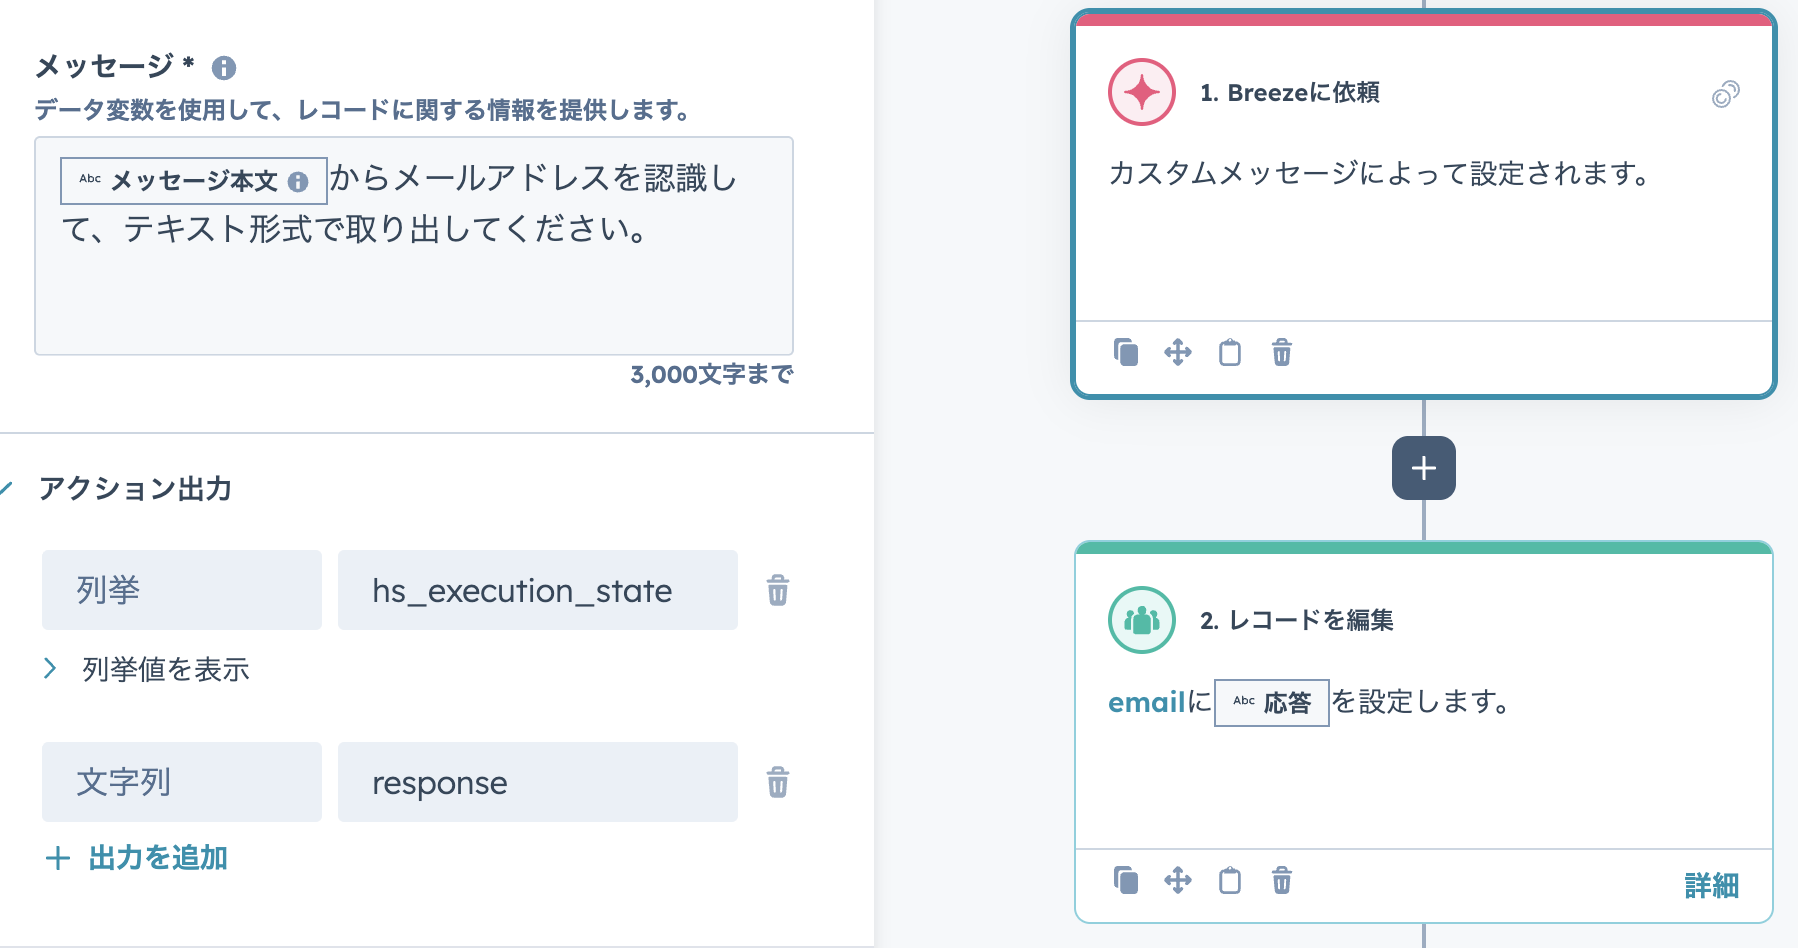Click the hs_execution_state name field
Screen dimensions: 1798x948
(538, 590)
